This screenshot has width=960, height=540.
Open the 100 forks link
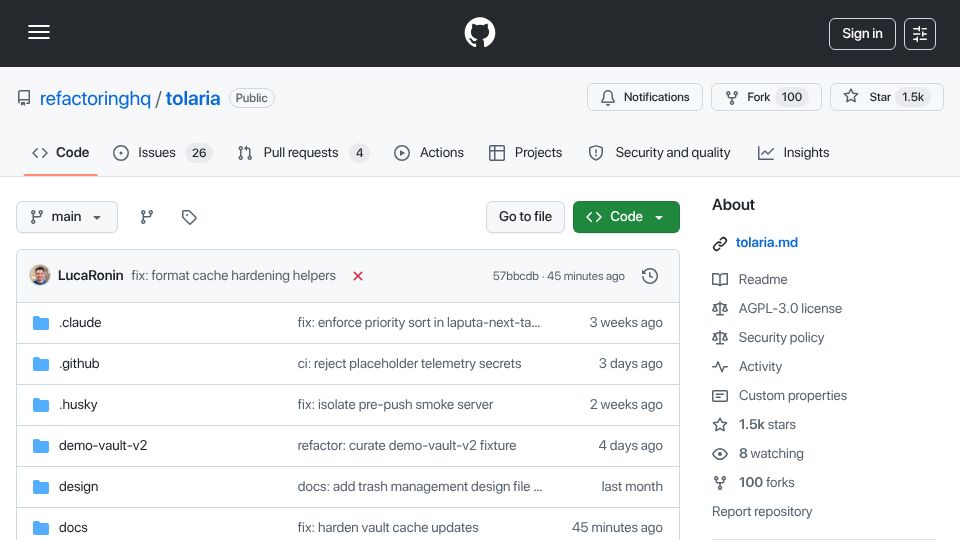(767, 482)
